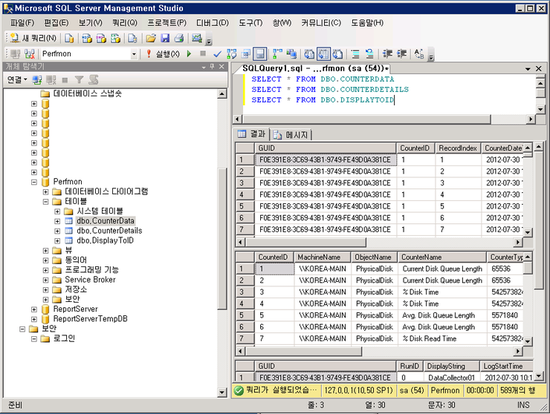This screenshot has width=550, height=414.
Task: Decrease indent of the selected lines
Action: pyautogui.click(x=387, y=54)
